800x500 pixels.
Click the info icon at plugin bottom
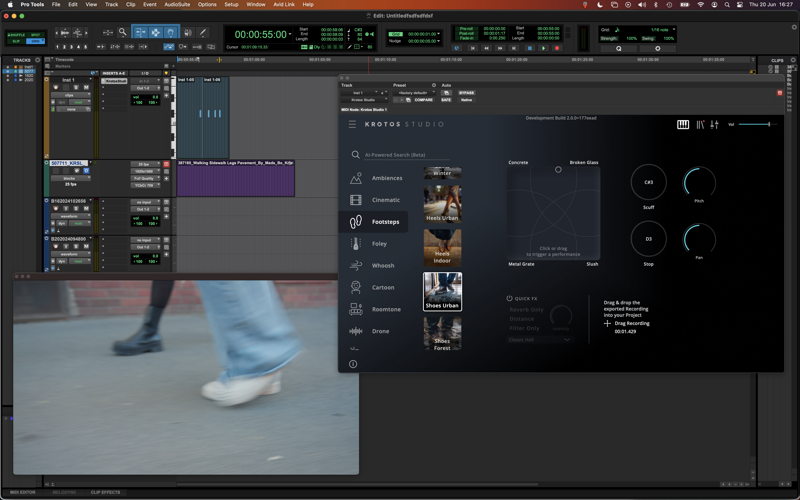point(353,364)
